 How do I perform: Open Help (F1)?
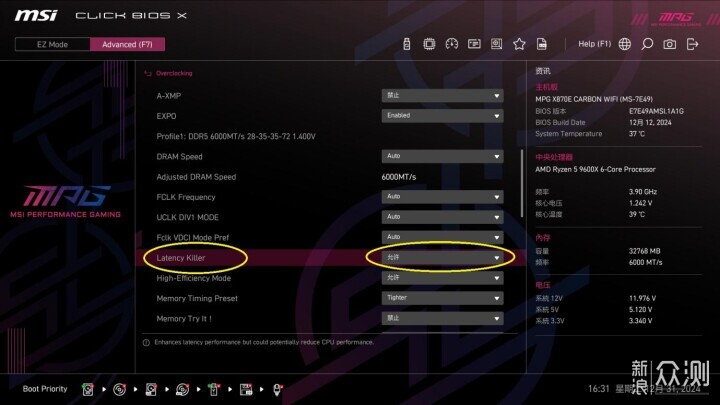[595, 44]
